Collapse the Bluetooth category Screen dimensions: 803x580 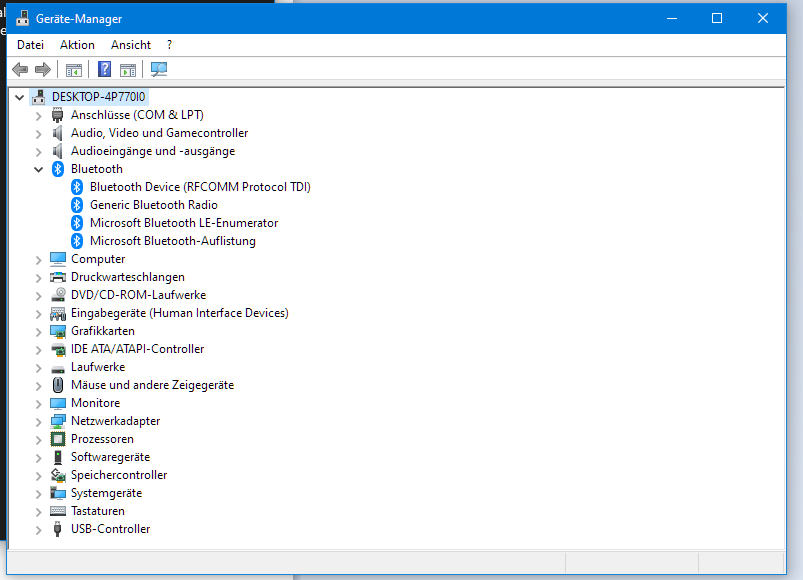(38, 169)
